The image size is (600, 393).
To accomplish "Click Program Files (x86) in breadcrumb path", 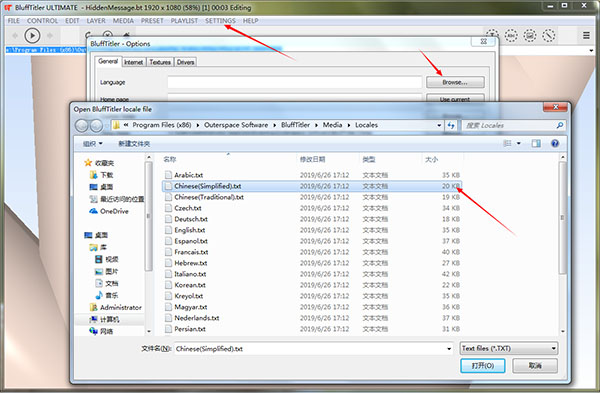I will point(162,125).
